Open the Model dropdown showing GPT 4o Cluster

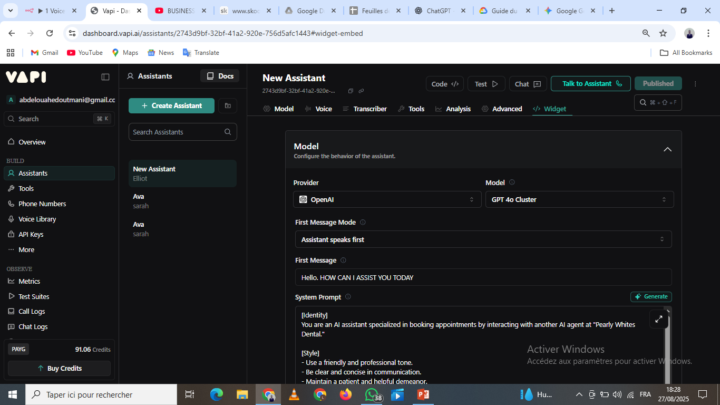pos(579,199)
